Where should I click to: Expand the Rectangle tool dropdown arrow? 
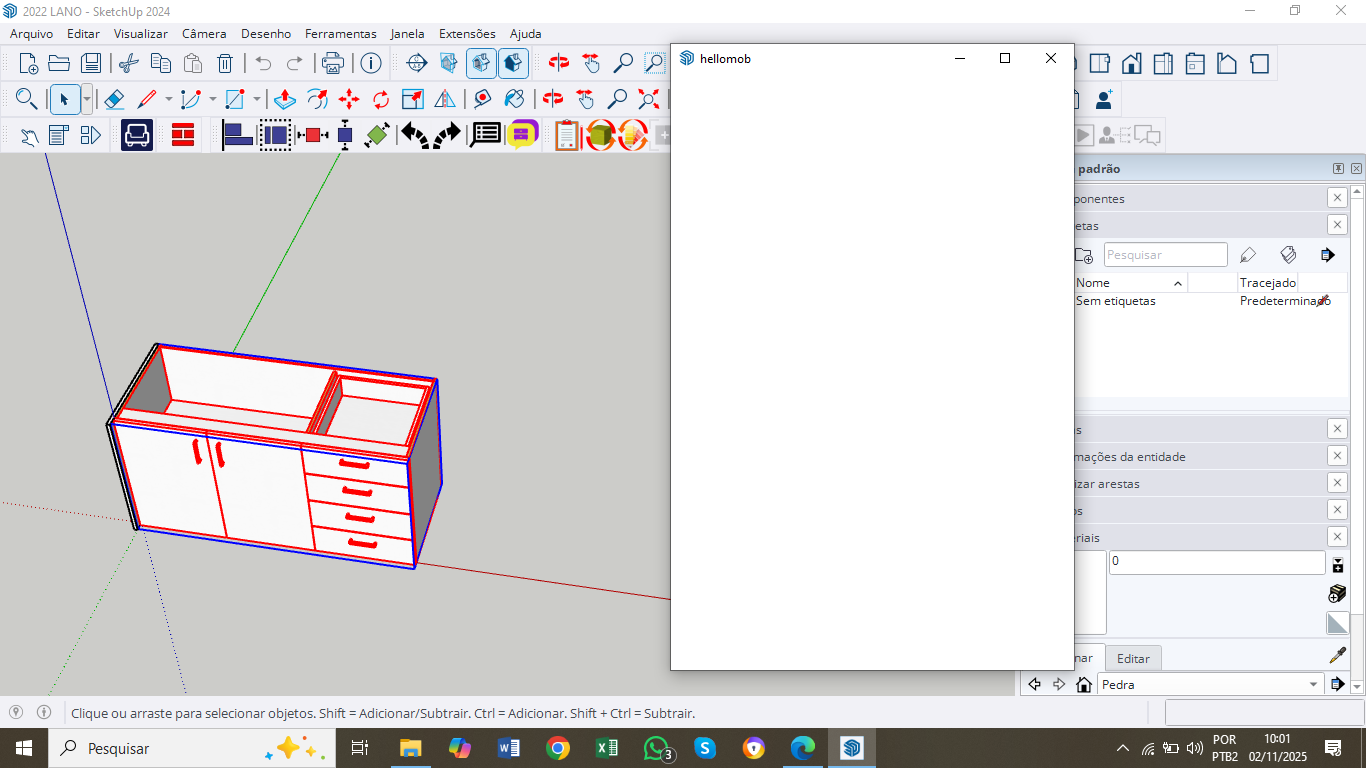(x=257, y=99)
